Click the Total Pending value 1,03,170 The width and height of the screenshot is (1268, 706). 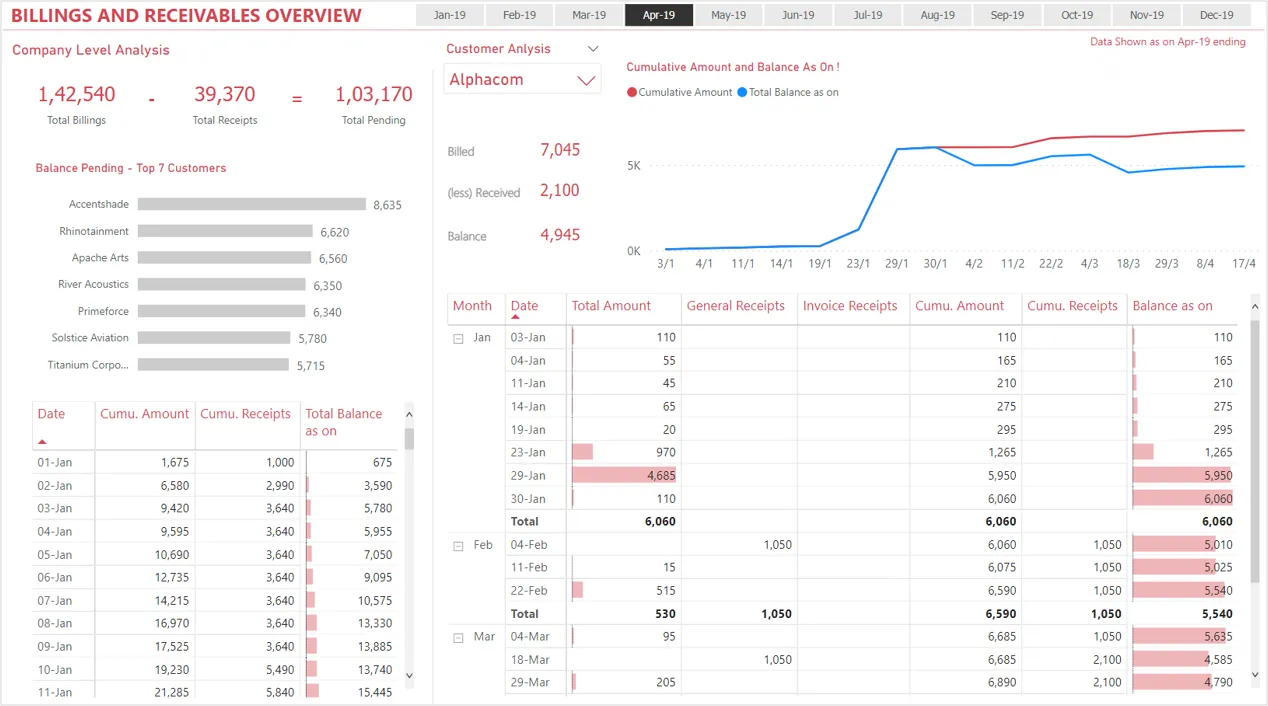coord(374,95)
